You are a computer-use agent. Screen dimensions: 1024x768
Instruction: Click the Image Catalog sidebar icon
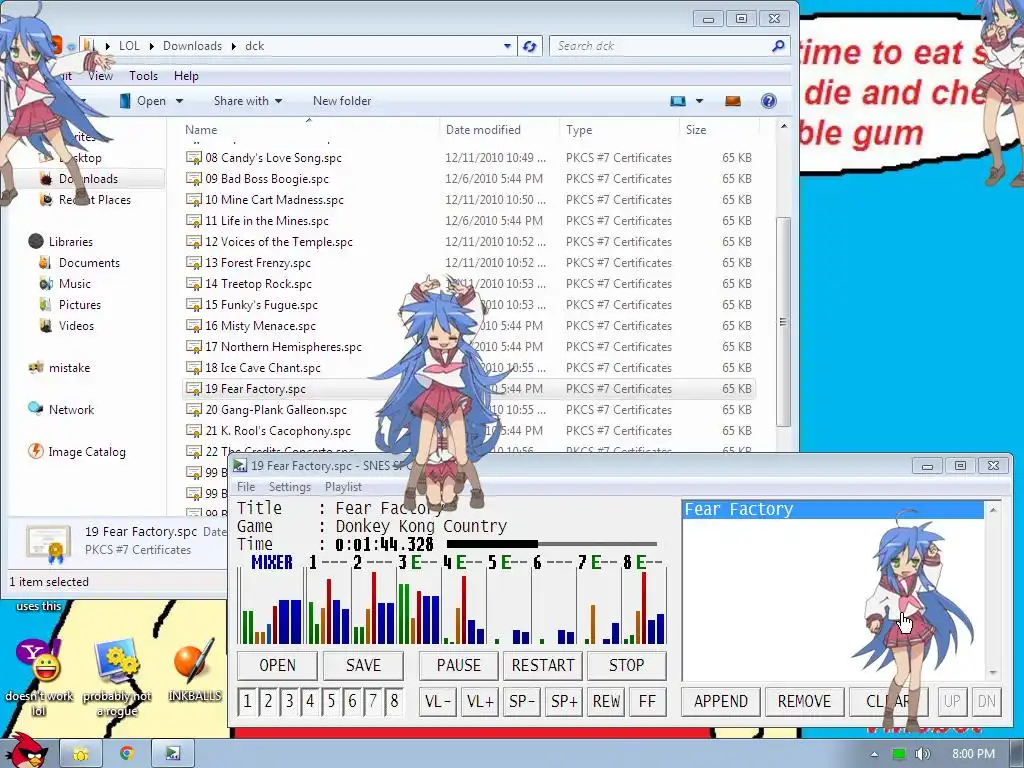point(35,451)
